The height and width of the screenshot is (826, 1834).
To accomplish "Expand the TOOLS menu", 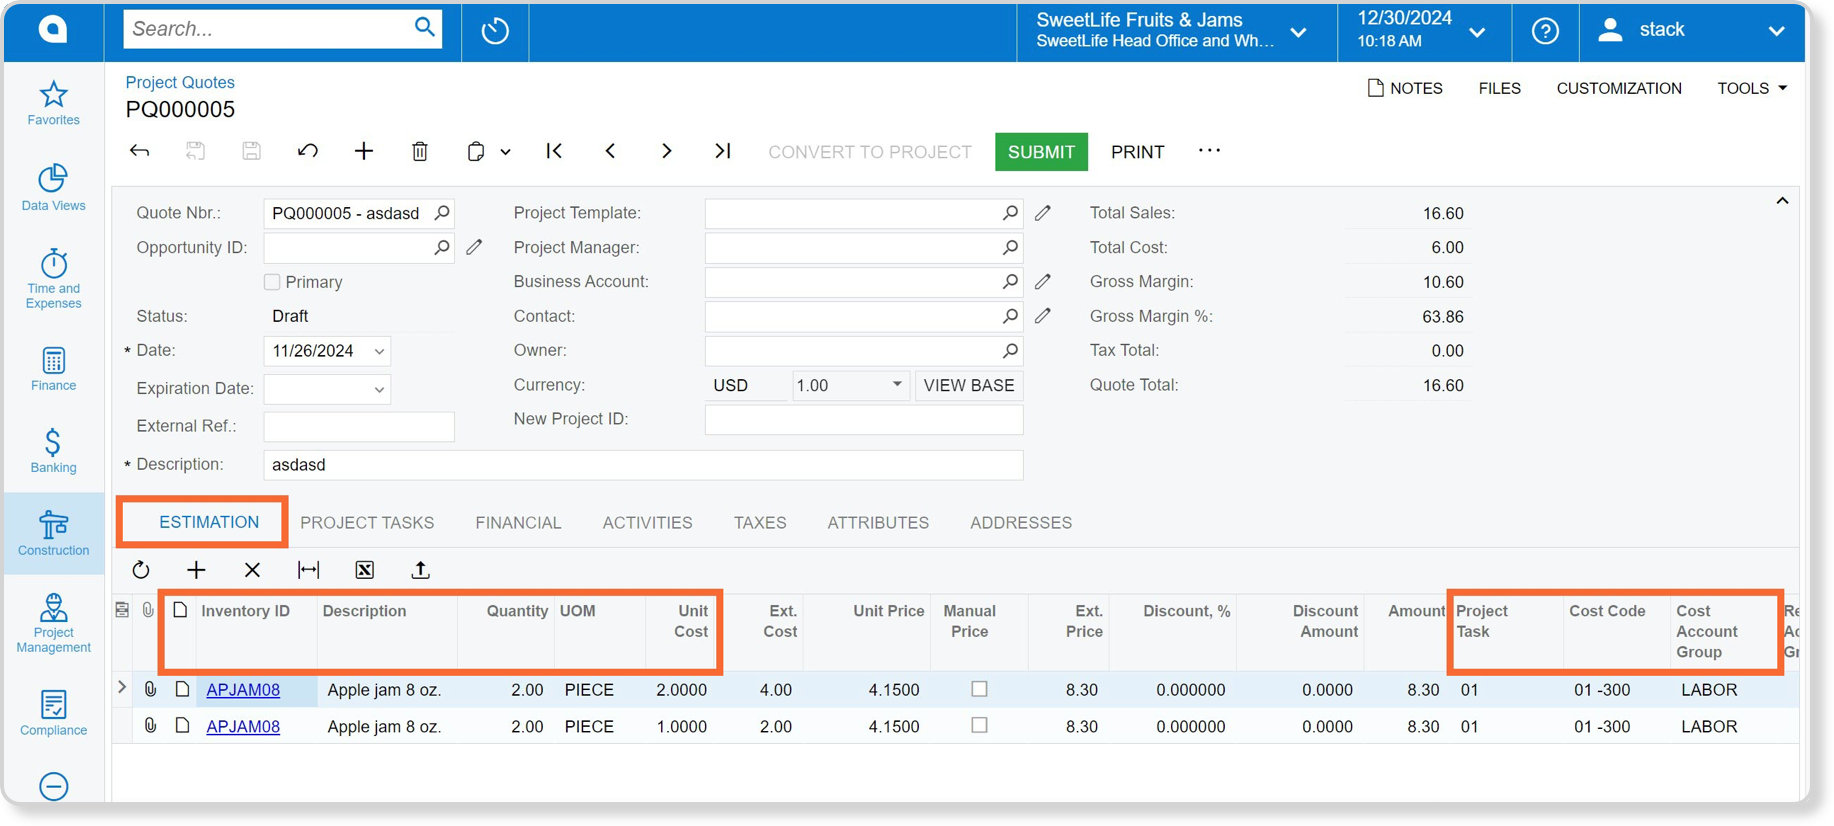I will pyautogui.click(x=1752, y=88).
